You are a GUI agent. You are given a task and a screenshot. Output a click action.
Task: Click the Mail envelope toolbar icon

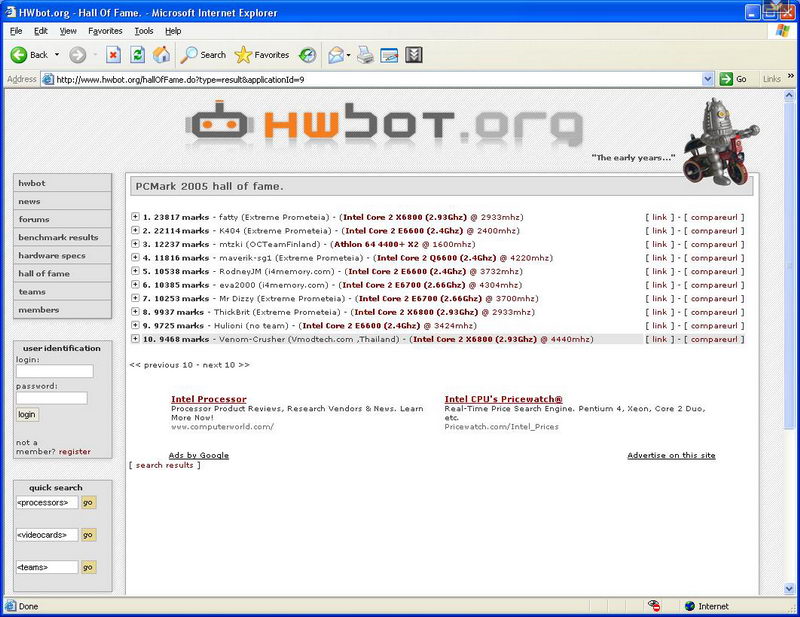click(x=336, y=55)
